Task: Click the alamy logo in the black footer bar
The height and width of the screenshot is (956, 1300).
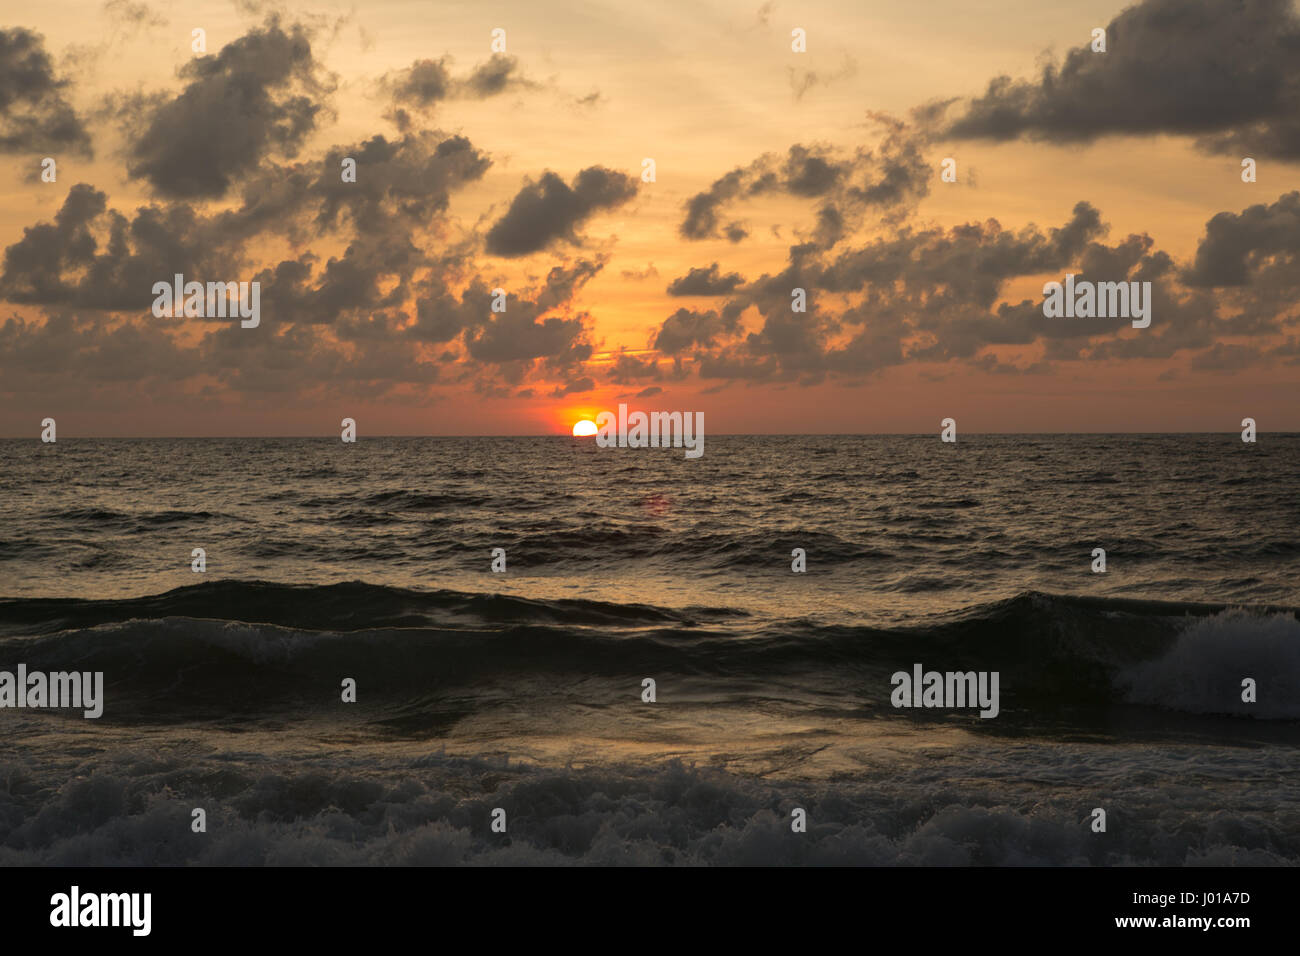Action: (101, 912)
